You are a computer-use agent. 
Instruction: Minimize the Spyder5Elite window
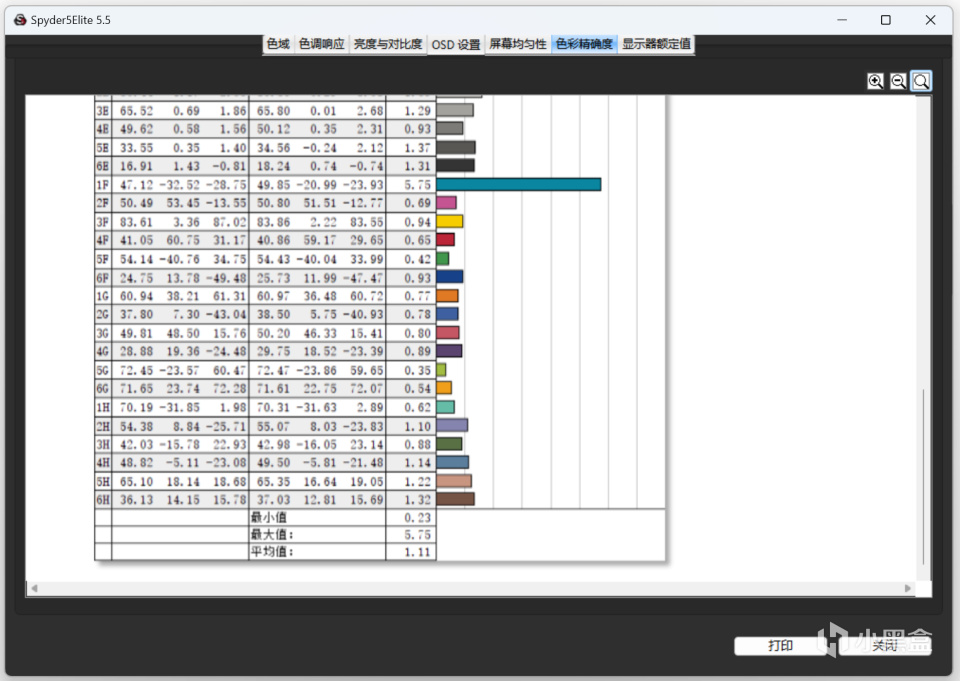point(842,20)
